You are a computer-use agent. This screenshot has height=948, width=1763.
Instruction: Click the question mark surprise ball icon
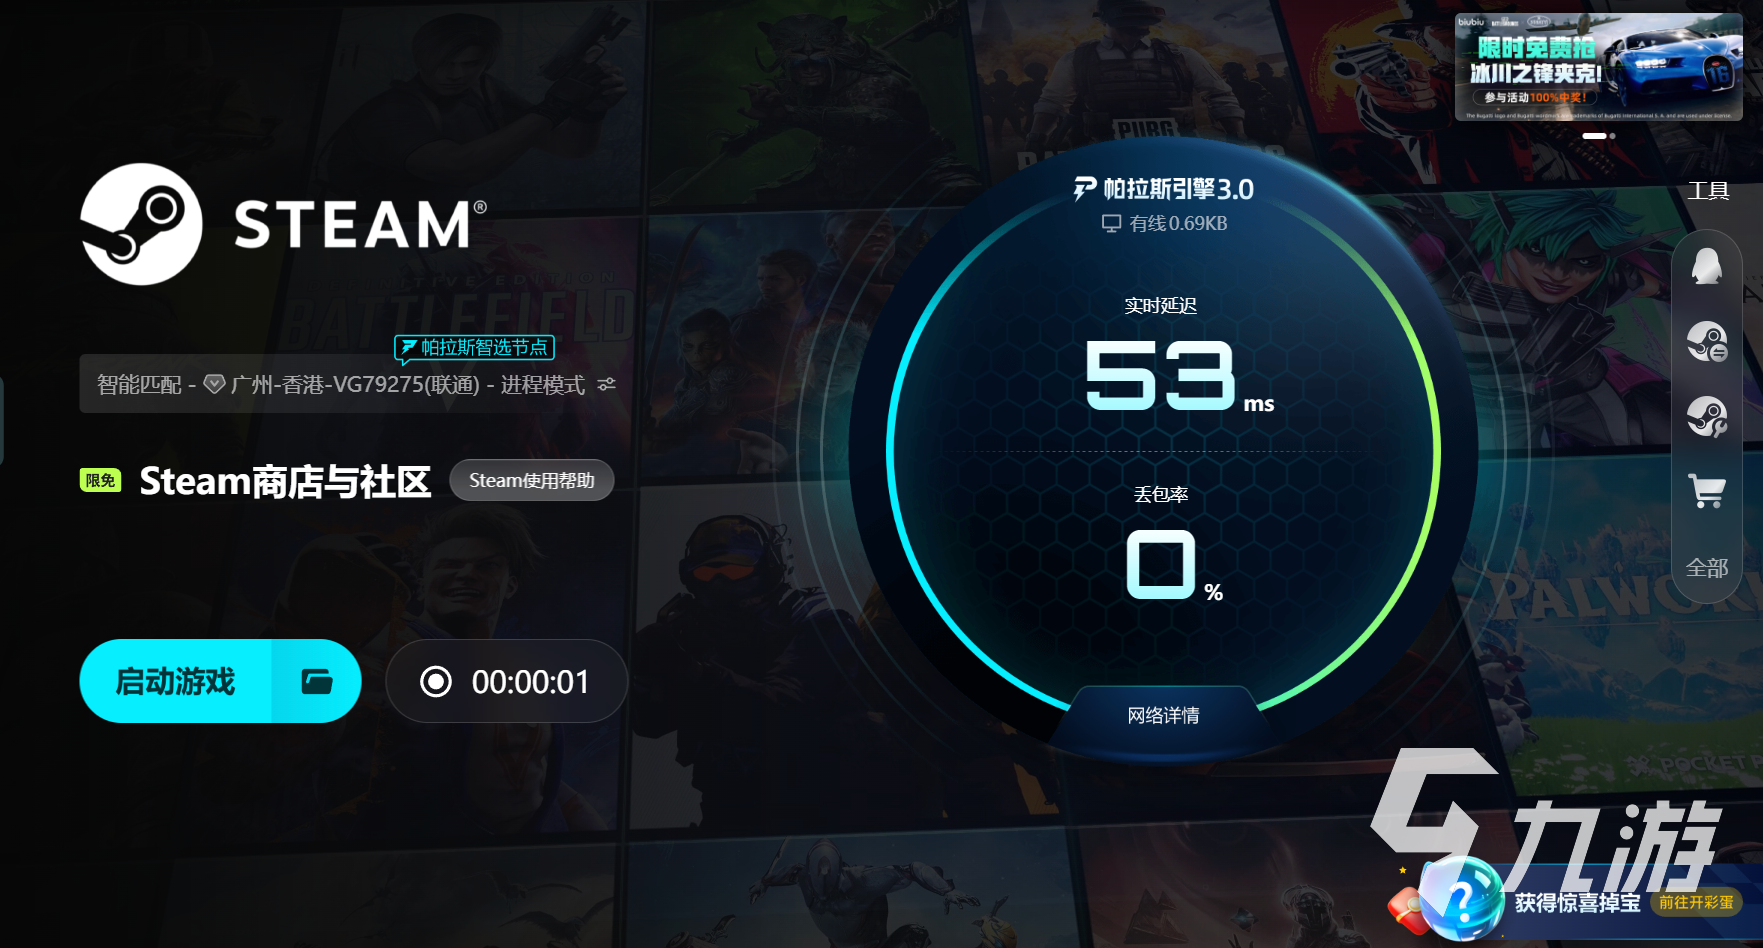[x=1459, y=900]
